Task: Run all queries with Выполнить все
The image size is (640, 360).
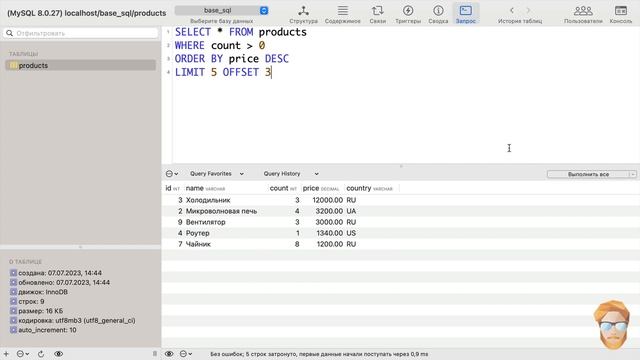Action: 588,174
